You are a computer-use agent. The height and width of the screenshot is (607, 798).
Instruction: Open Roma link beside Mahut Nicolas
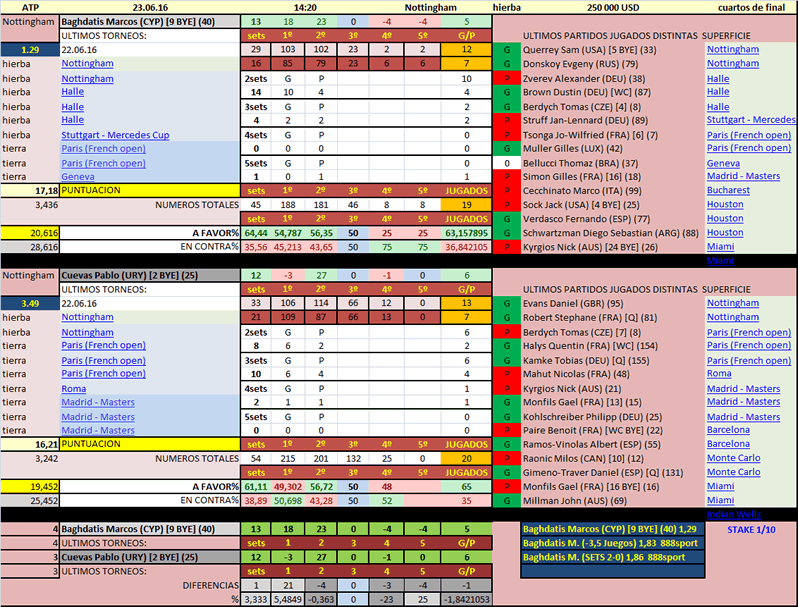point(719,373)
